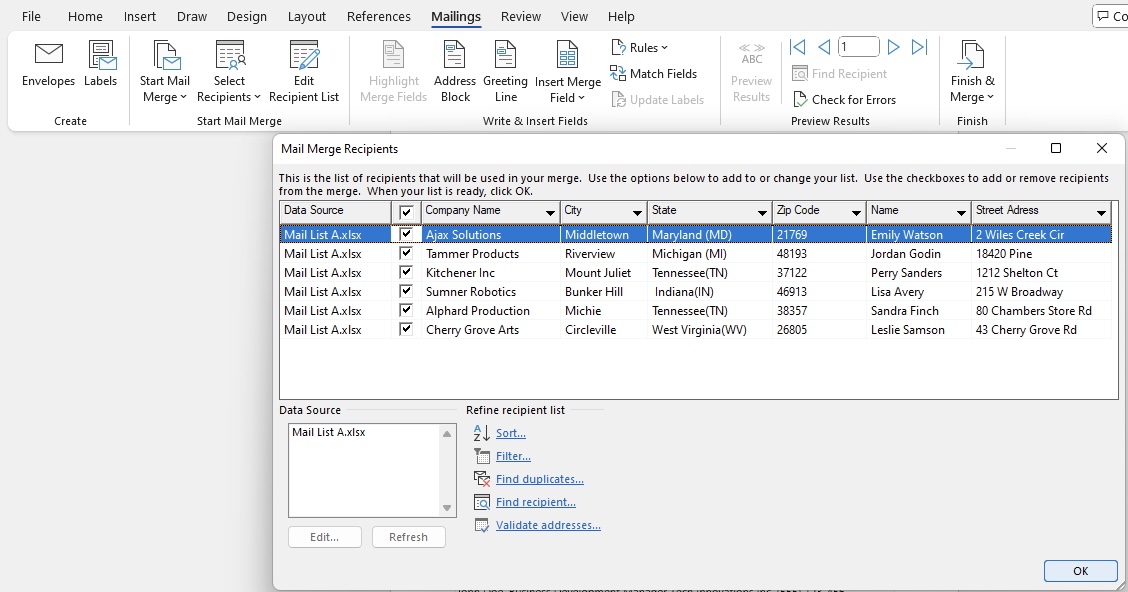Select Mail List A.xlsx in Data Source box

(x=329, y=432)
